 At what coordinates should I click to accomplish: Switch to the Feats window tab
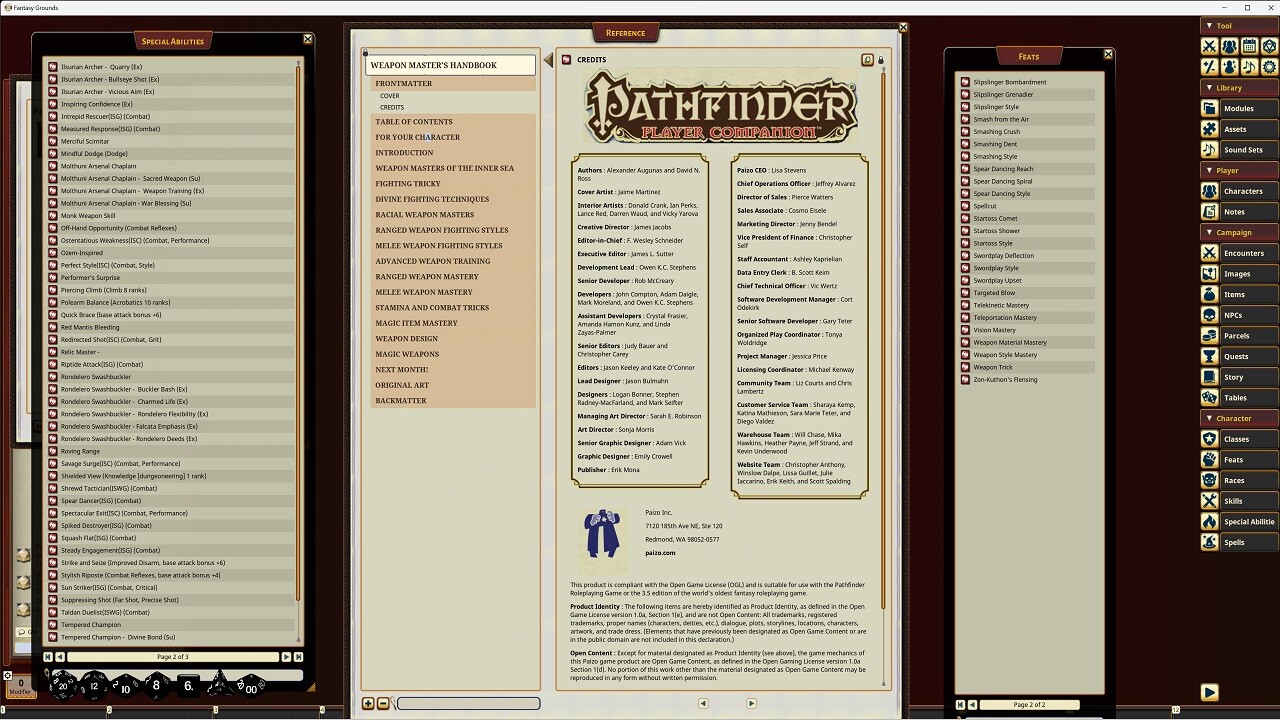(1028, 55)
